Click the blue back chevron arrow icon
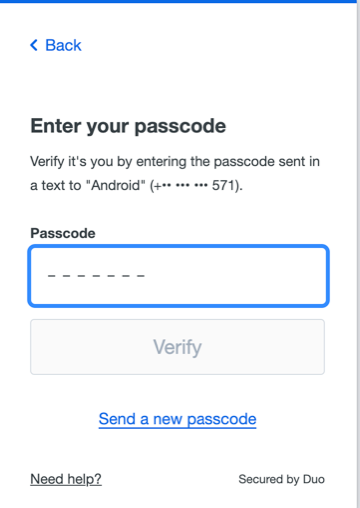This screenshot has height=508, width=360. point(34,45)
